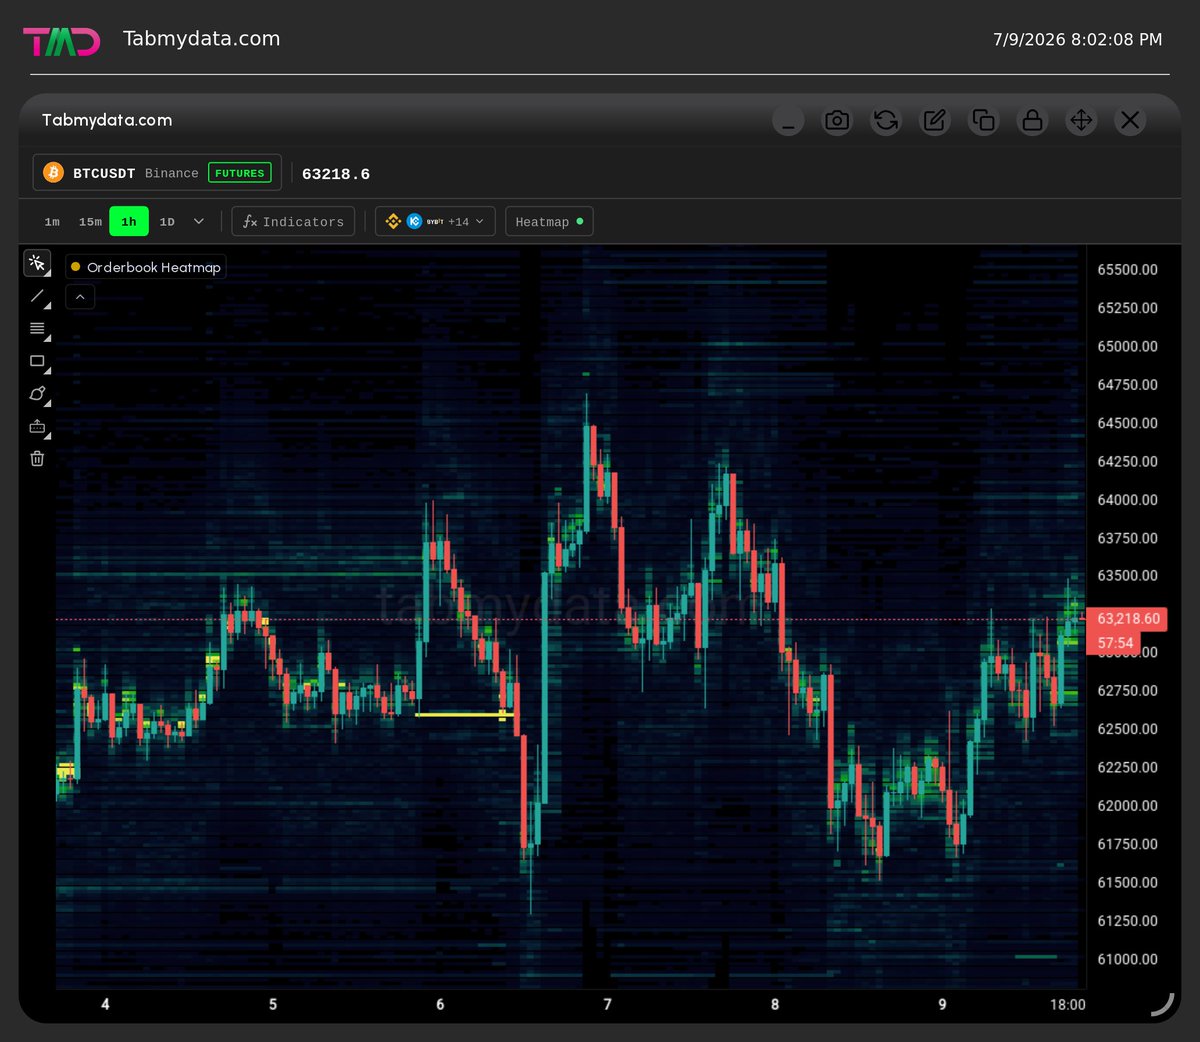Select the trend line drawing tool
This screenshot has height=1042, width=1200.
coord(38,296)
